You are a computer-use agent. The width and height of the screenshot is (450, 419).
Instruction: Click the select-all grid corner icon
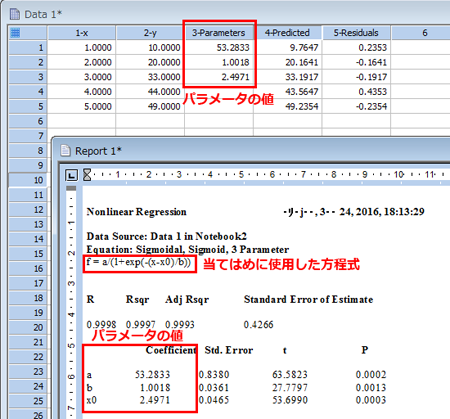click(x=15, y=33)
